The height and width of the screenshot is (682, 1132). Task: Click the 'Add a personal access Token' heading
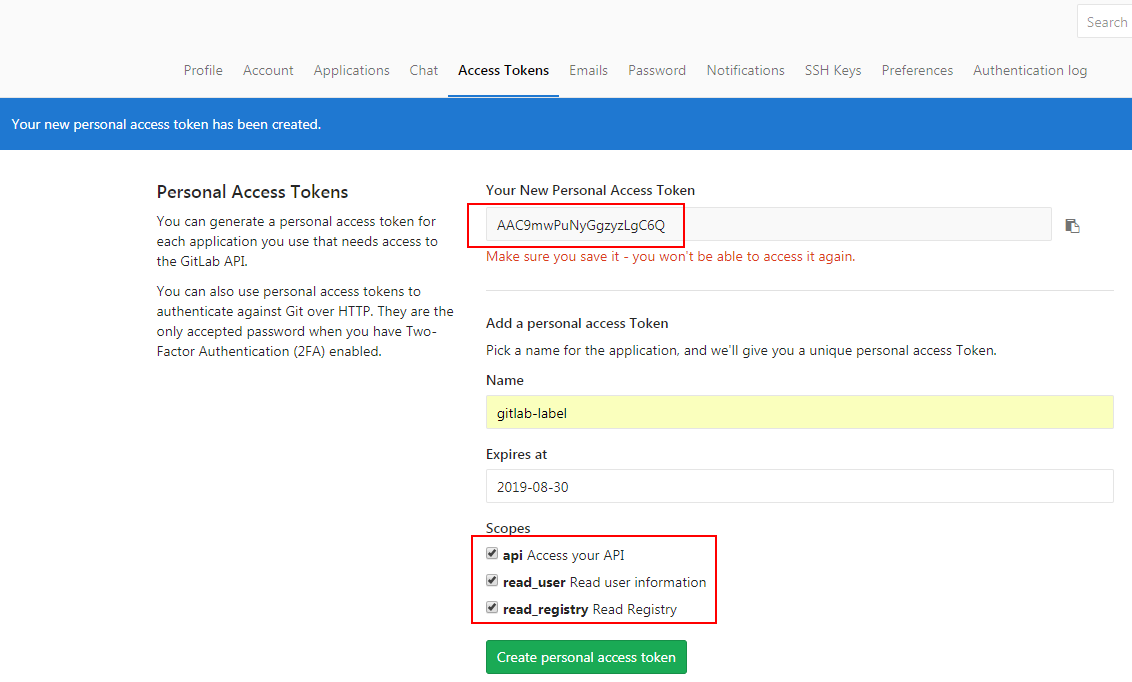577,323
